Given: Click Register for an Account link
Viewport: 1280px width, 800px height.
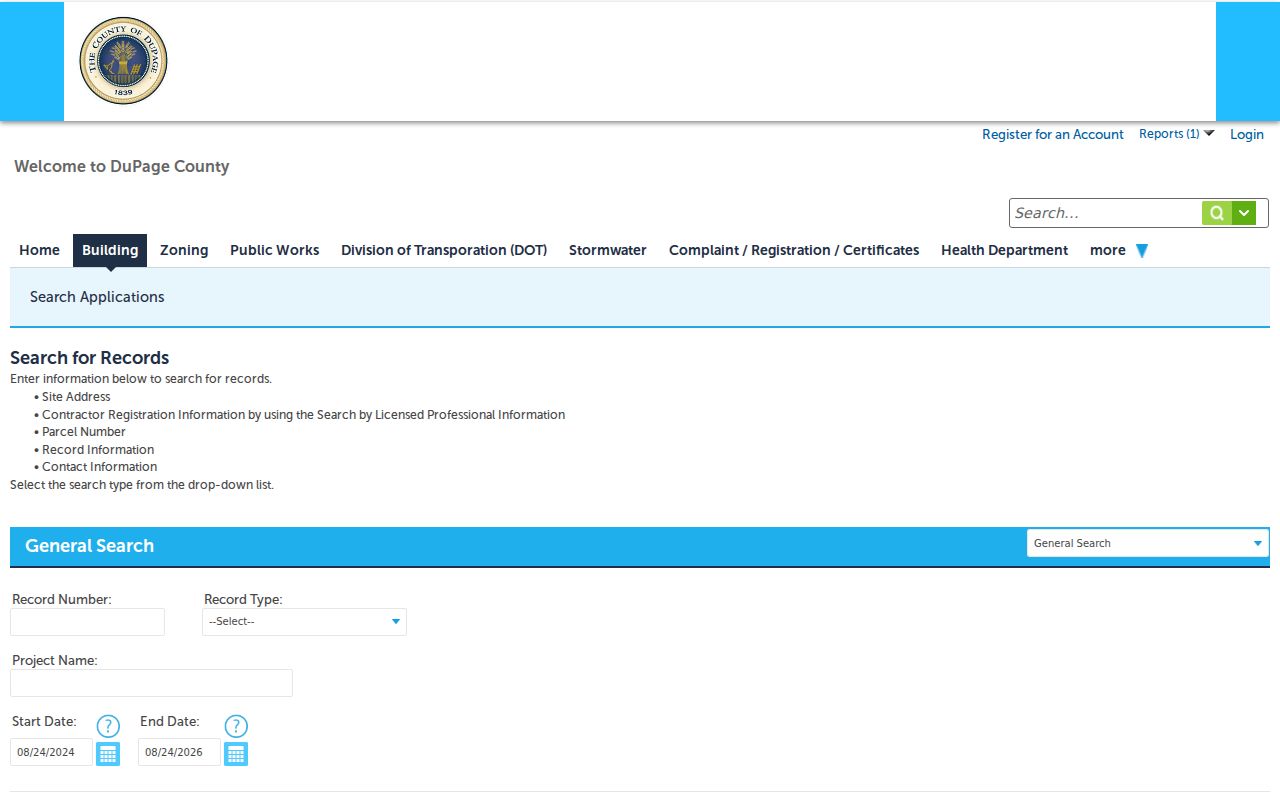Looking at the screenshot, I should [1053, 134].
